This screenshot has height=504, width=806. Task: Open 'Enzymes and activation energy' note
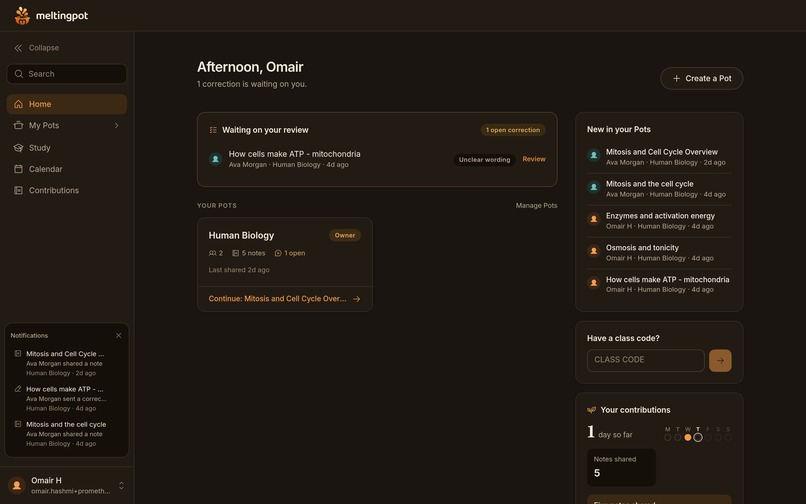click(x=660, y=215)
